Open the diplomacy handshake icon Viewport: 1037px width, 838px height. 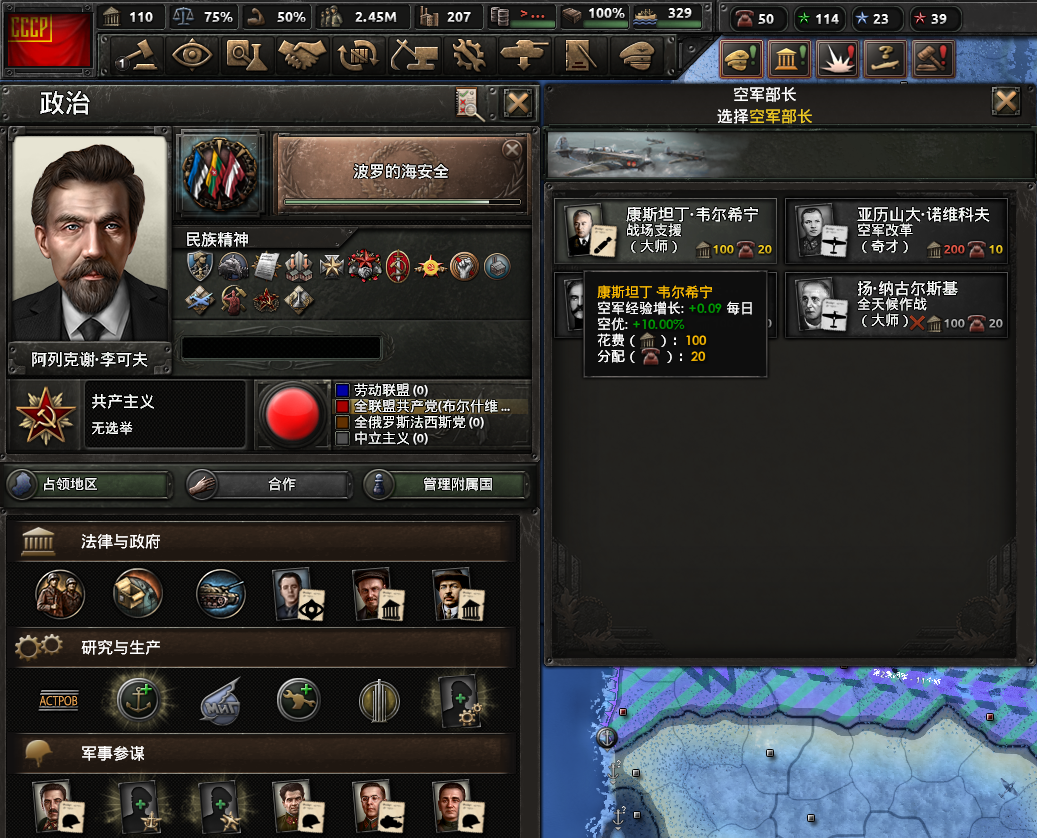pos(301,55)
